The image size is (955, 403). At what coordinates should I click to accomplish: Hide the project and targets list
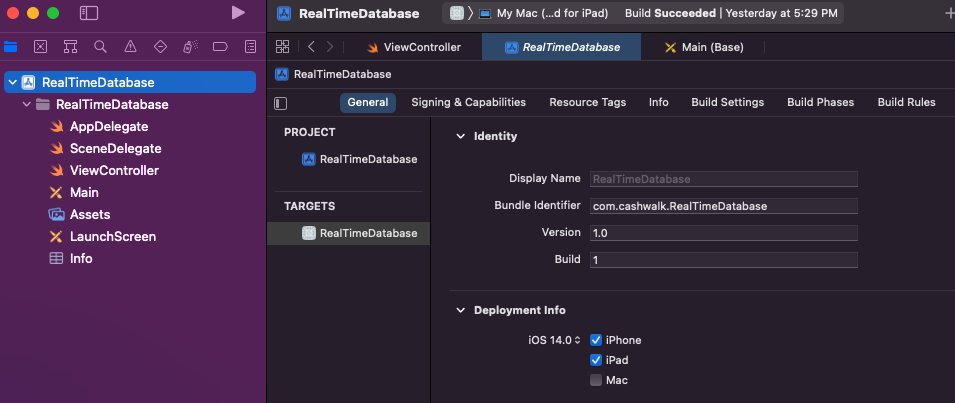(281, 103)
